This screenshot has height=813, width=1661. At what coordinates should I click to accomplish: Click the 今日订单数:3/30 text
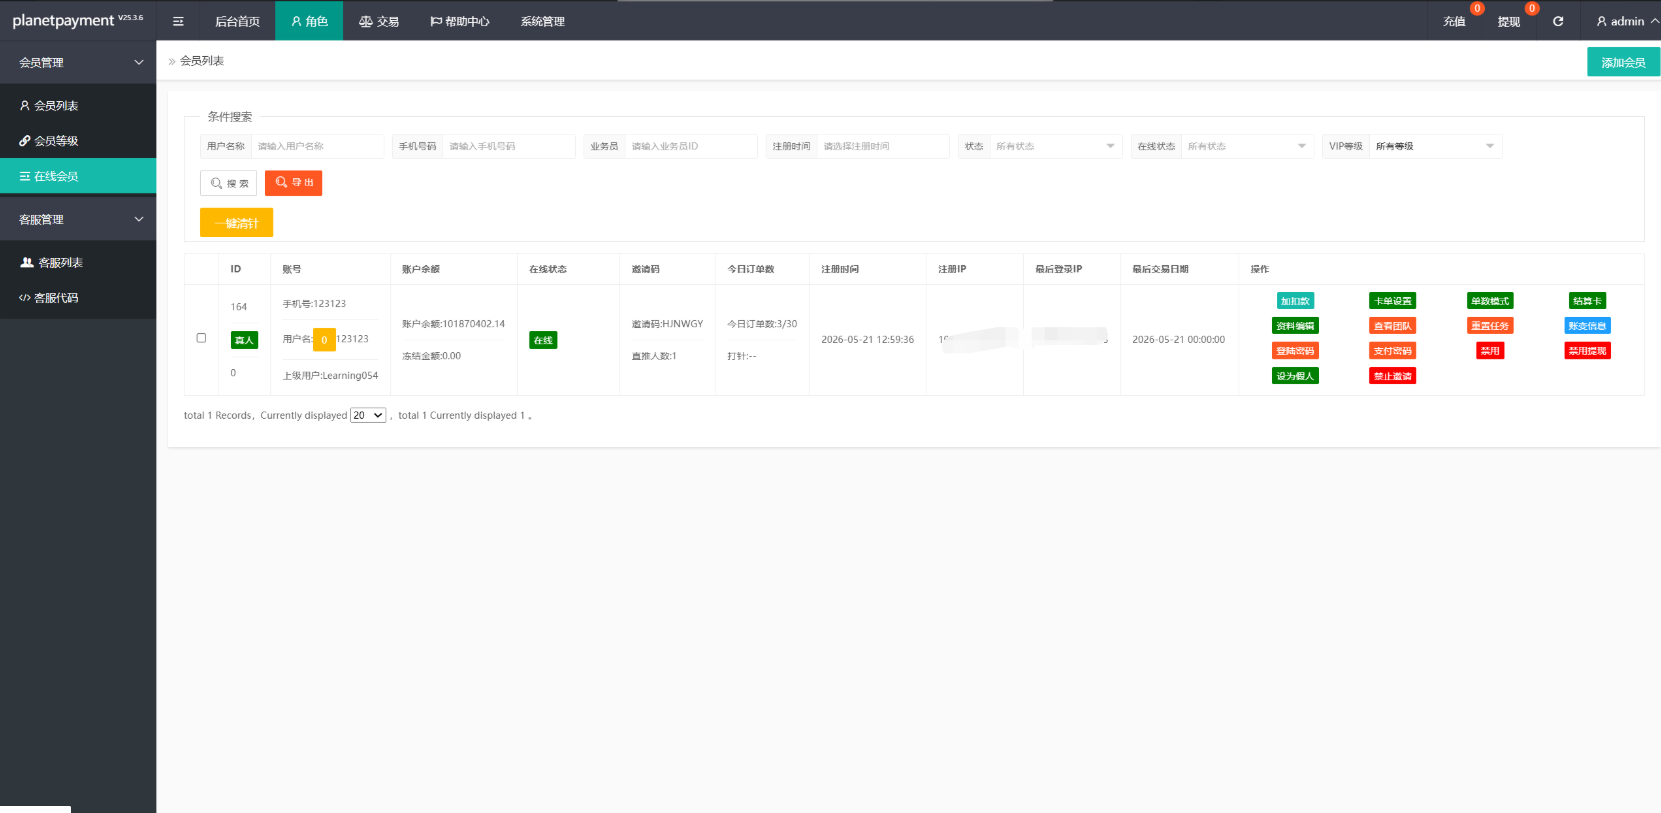pos(762,324)
